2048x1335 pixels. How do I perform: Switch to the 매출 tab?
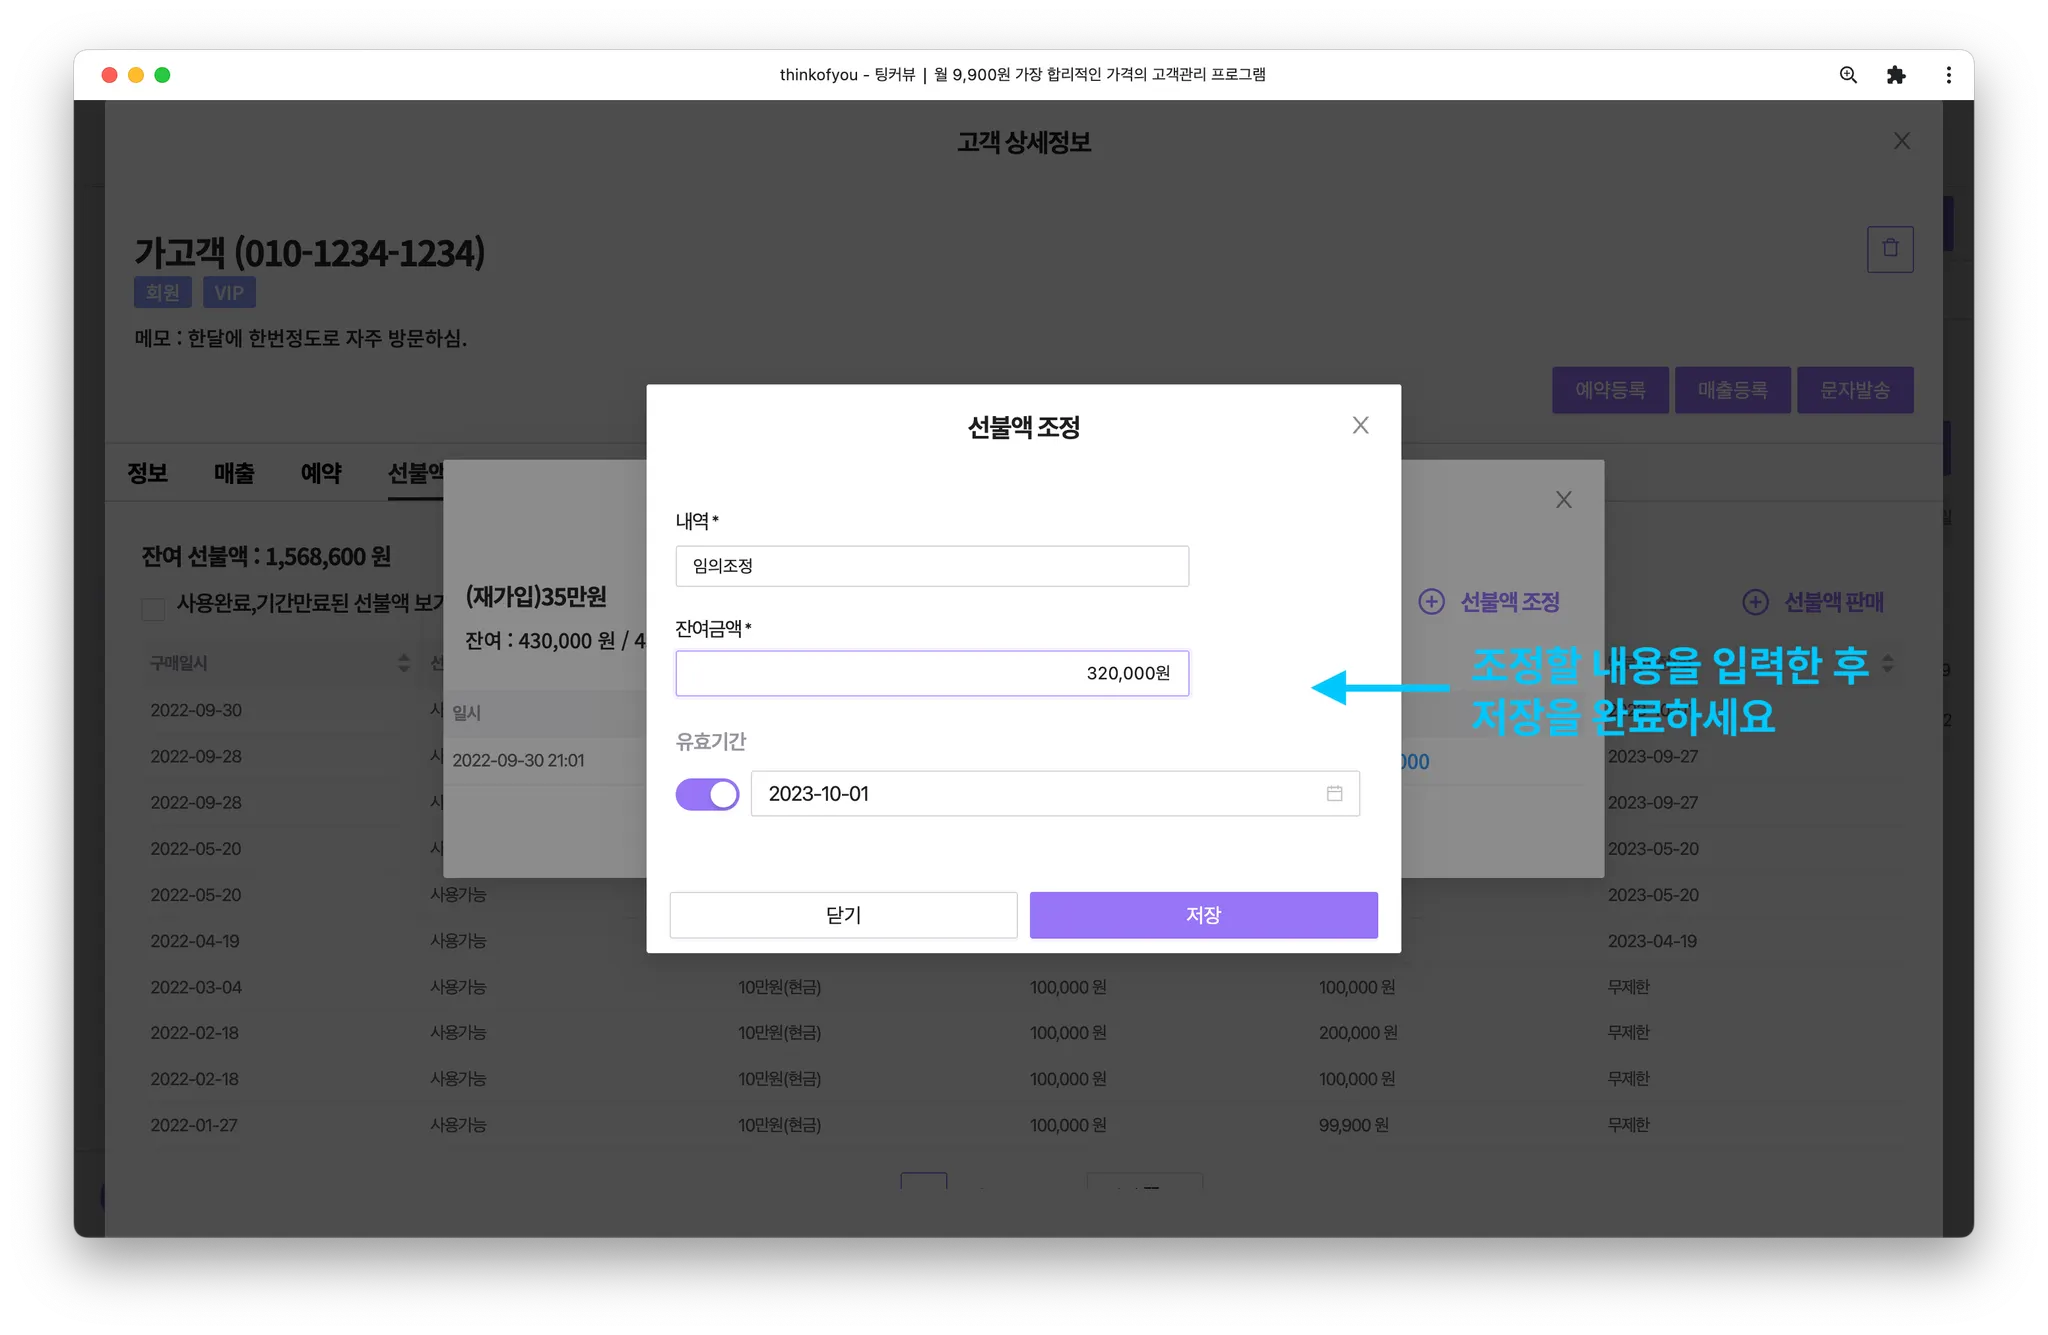tap(234, 473)
